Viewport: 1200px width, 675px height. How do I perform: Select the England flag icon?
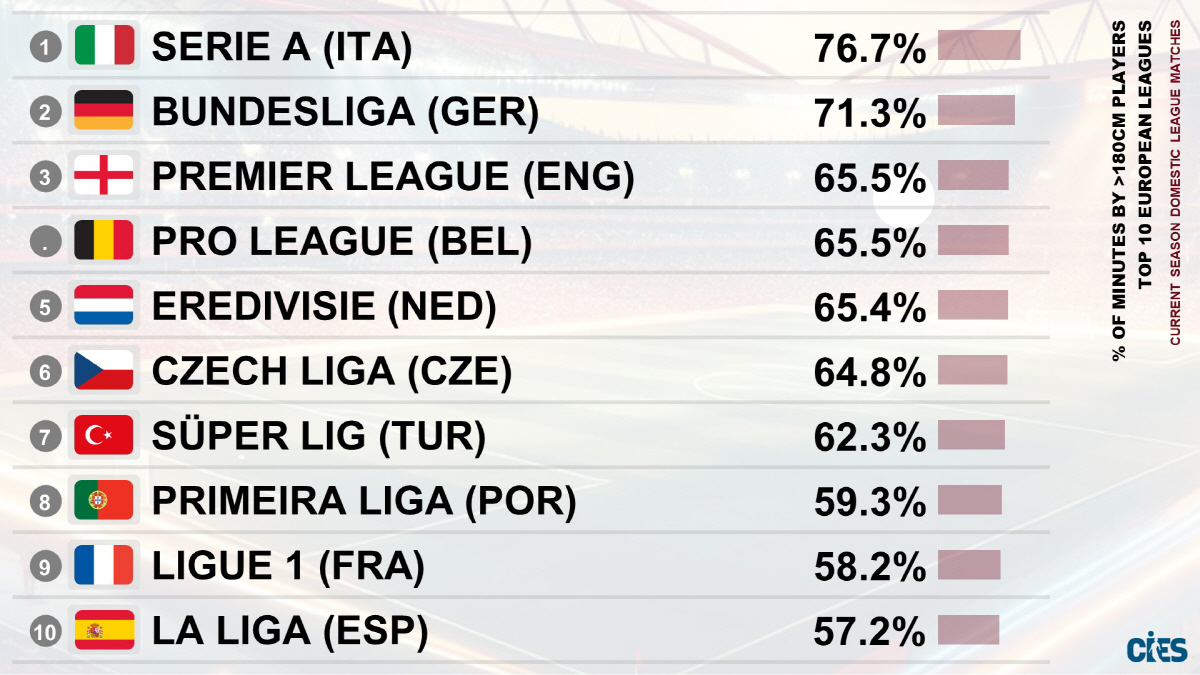coord(103,176)
